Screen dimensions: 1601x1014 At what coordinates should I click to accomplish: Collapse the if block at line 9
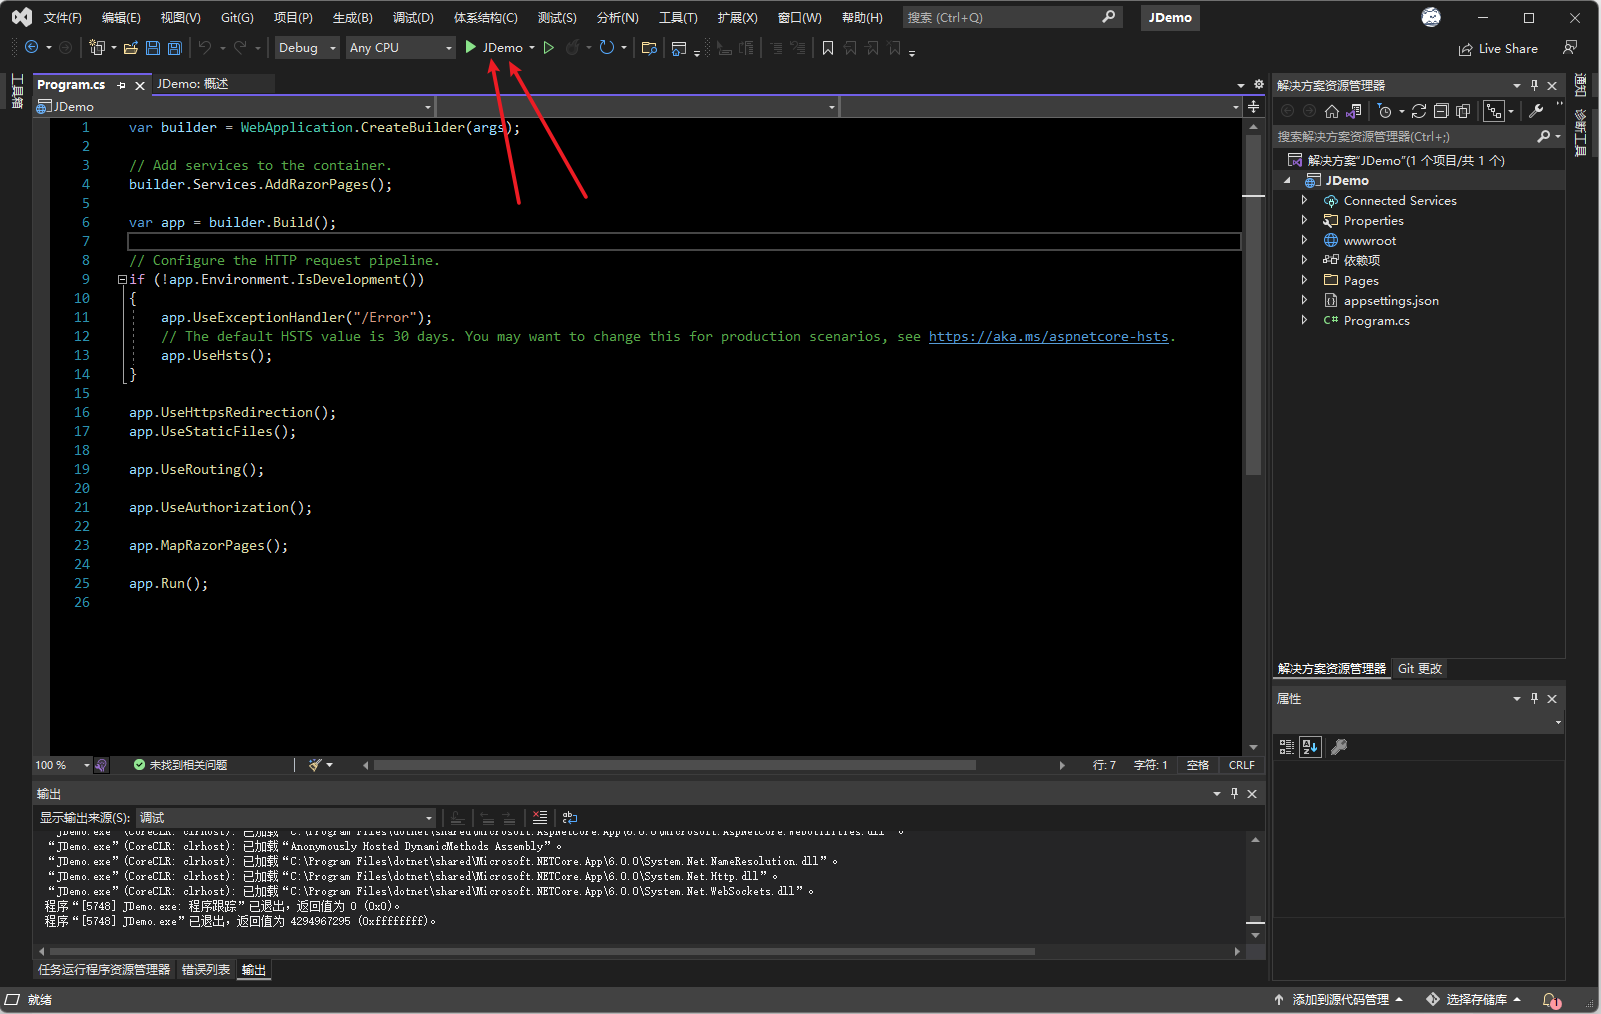[122, 280]
